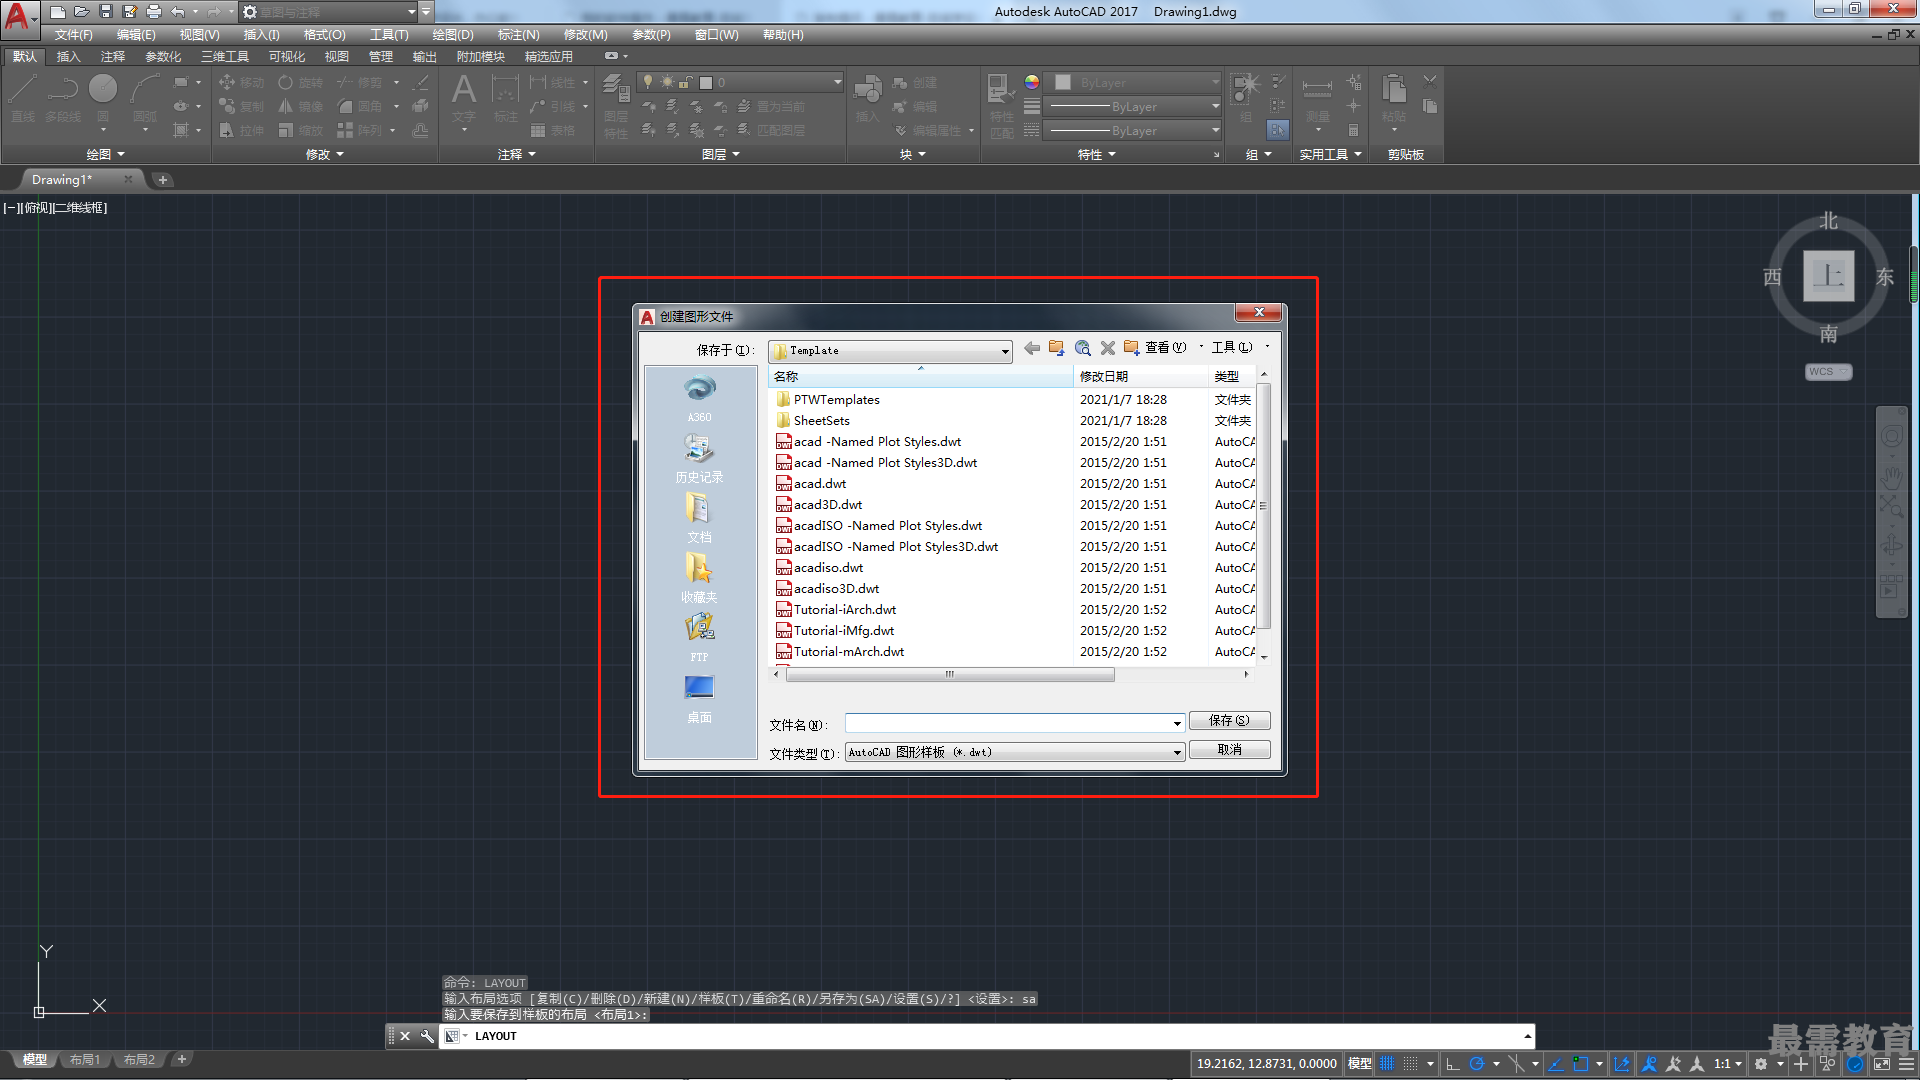Screen dimensions: 1920x1080
Task: Sort files by 名称 column header
Action: click(x=920, y=377)
